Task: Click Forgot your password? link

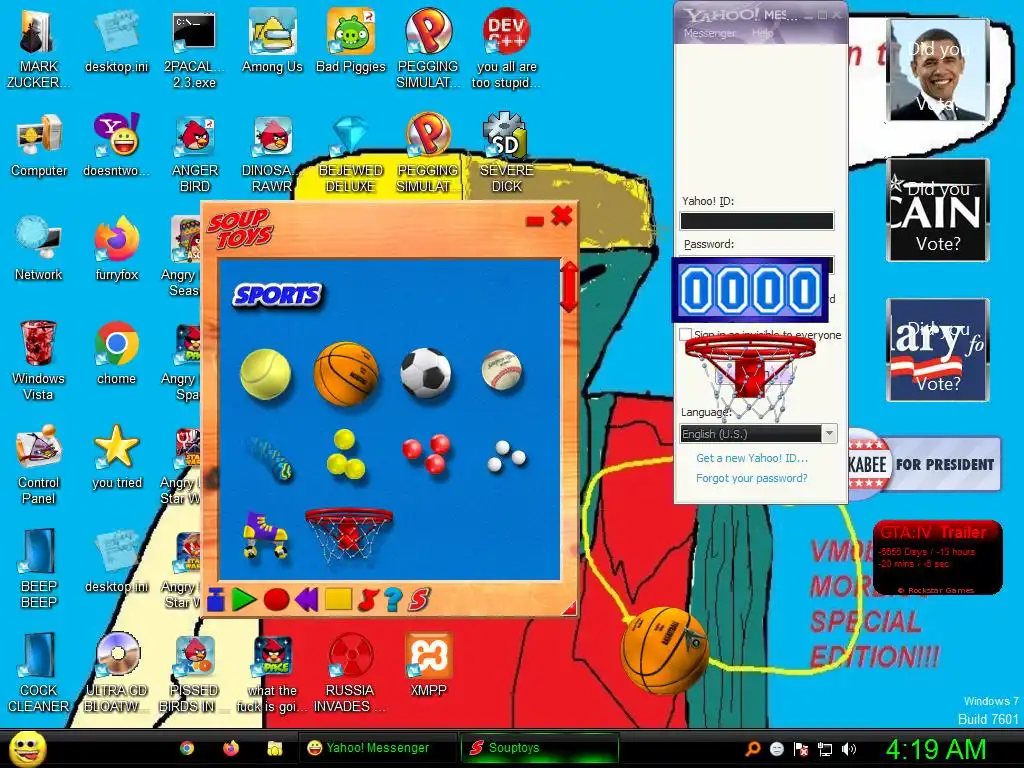Action: (x=752, y=478)
